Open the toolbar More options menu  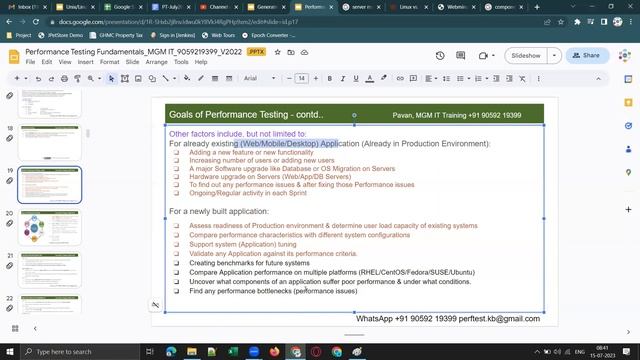pos(538,78)
